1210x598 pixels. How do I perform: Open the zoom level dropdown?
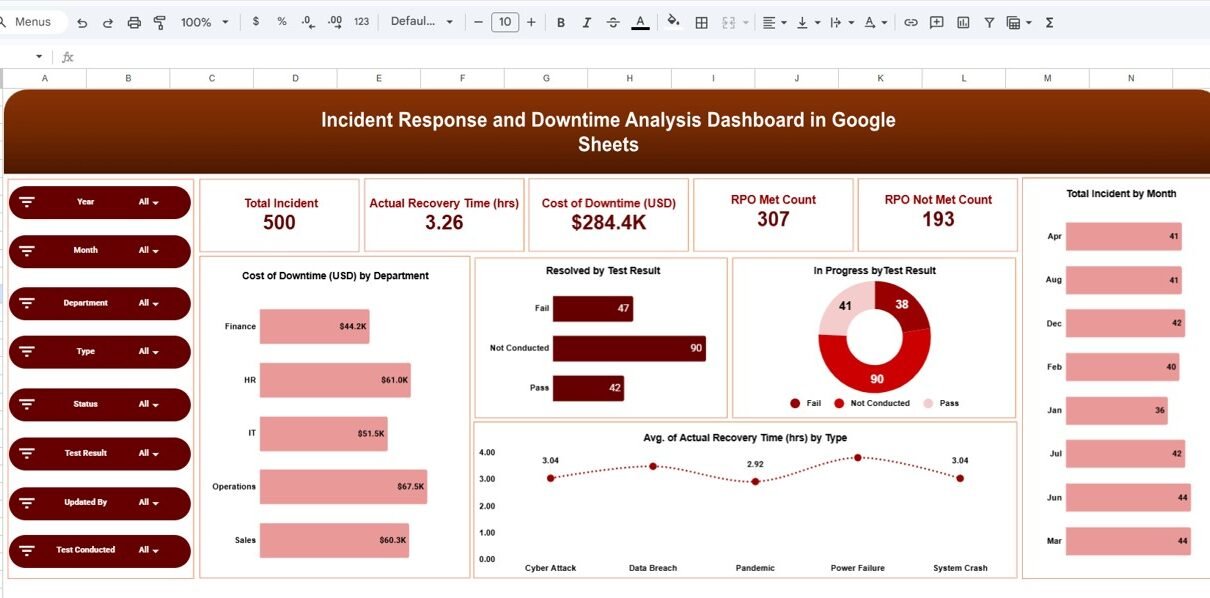click(204, 22)
